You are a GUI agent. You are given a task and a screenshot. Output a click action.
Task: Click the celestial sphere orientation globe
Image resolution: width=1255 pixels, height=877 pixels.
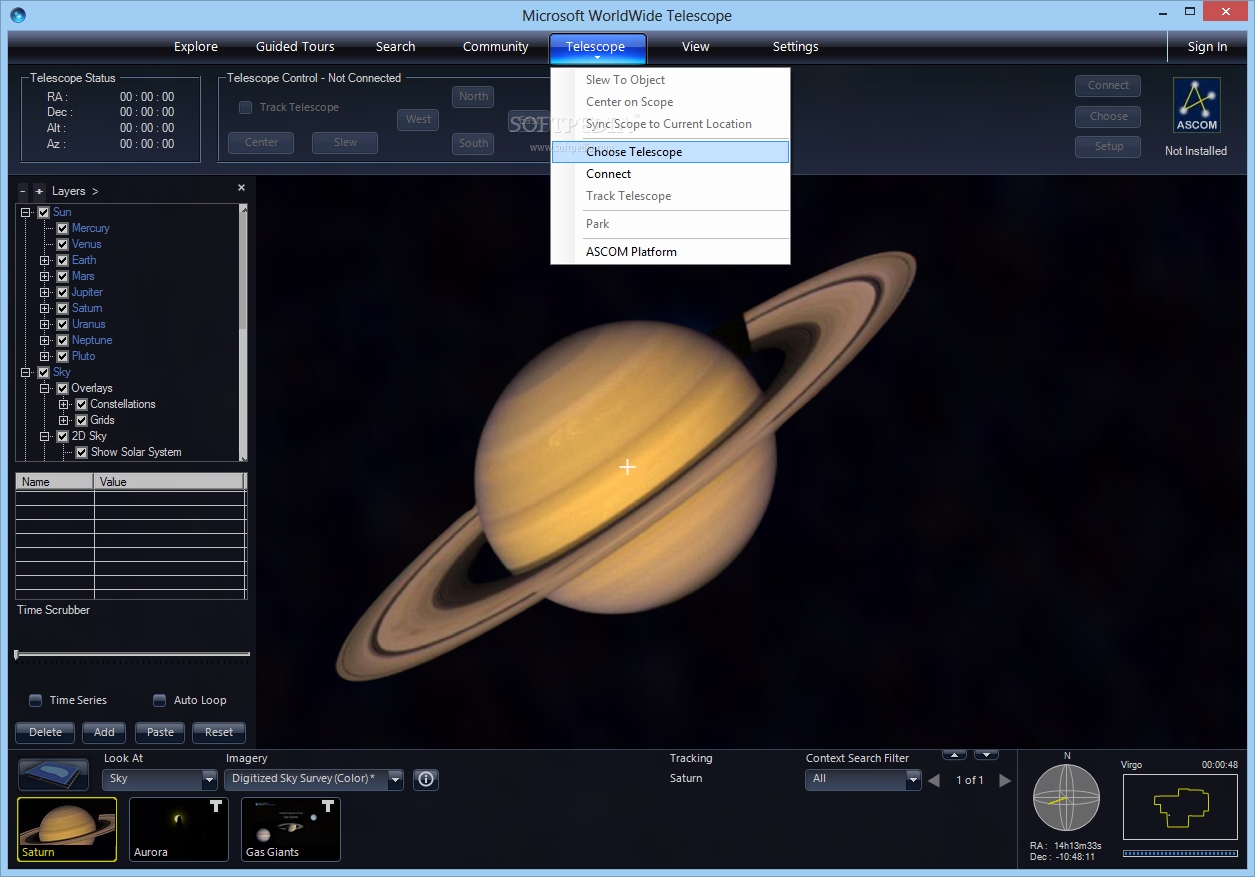coord(1066,797)
